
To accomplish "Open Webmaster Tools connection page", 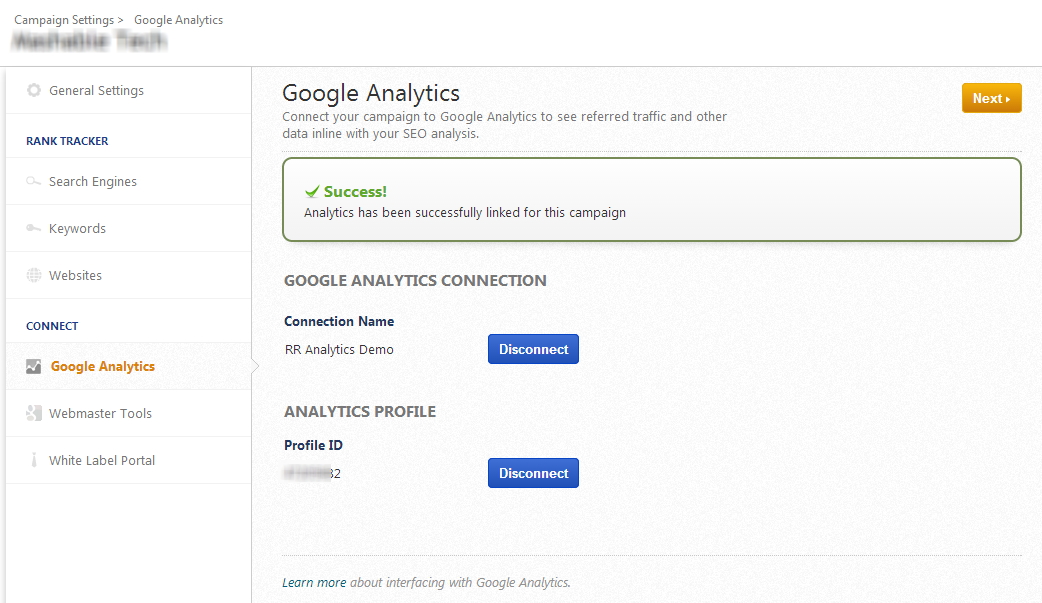I will click(x=100, y=414).
